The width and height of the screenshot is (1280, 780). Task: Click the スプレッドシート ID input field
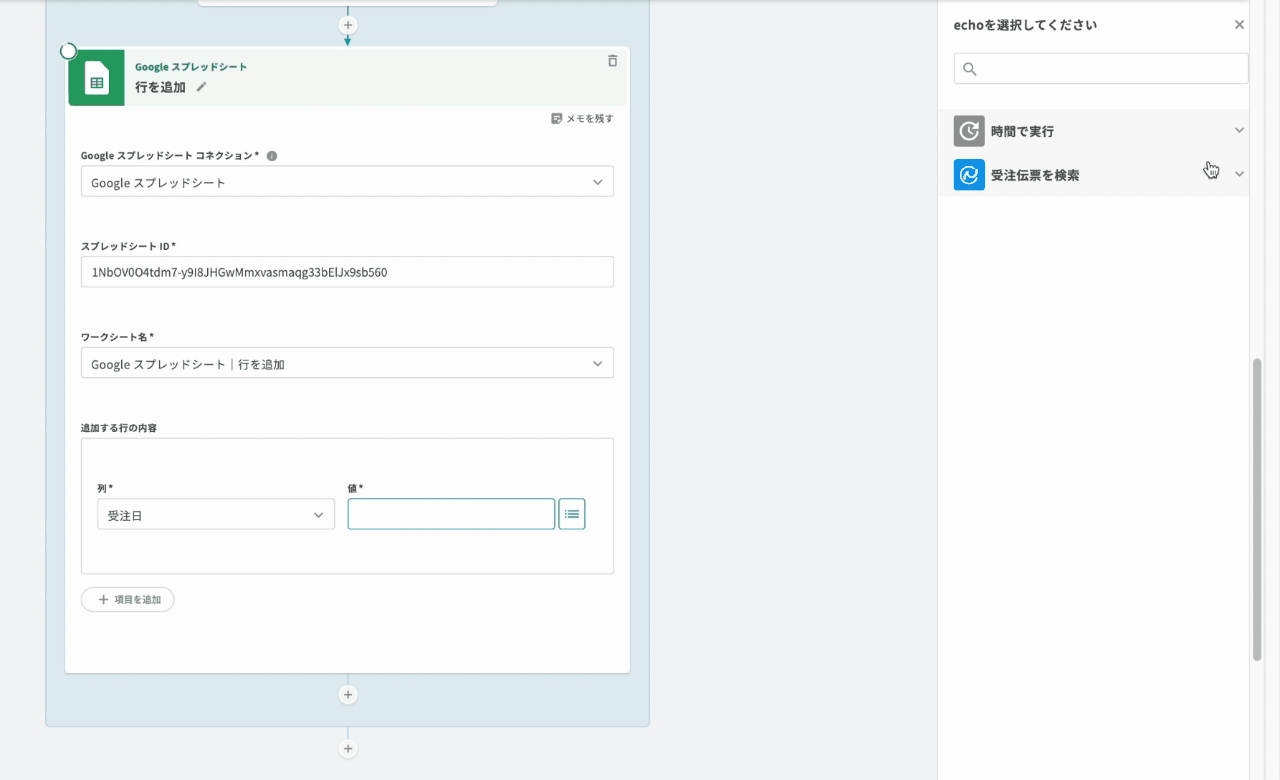point(347,272)
